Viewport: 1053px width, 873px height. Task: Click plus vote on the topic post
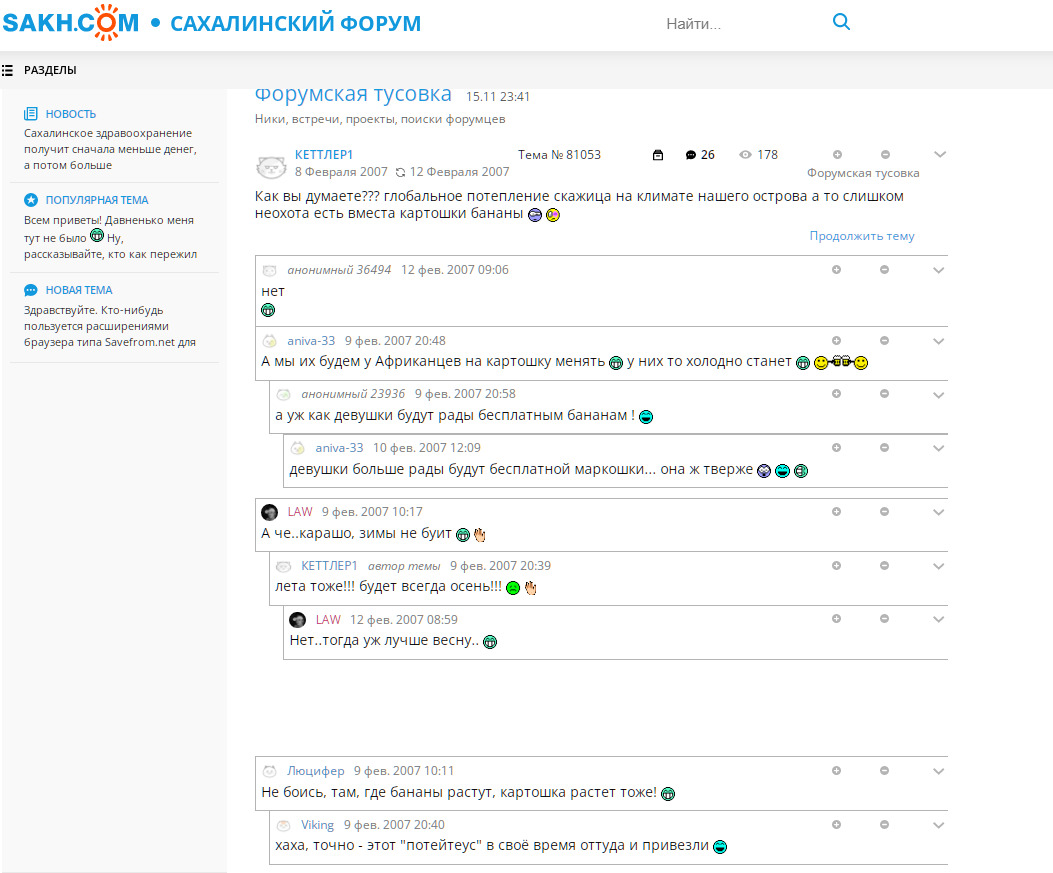click(837, 154)
